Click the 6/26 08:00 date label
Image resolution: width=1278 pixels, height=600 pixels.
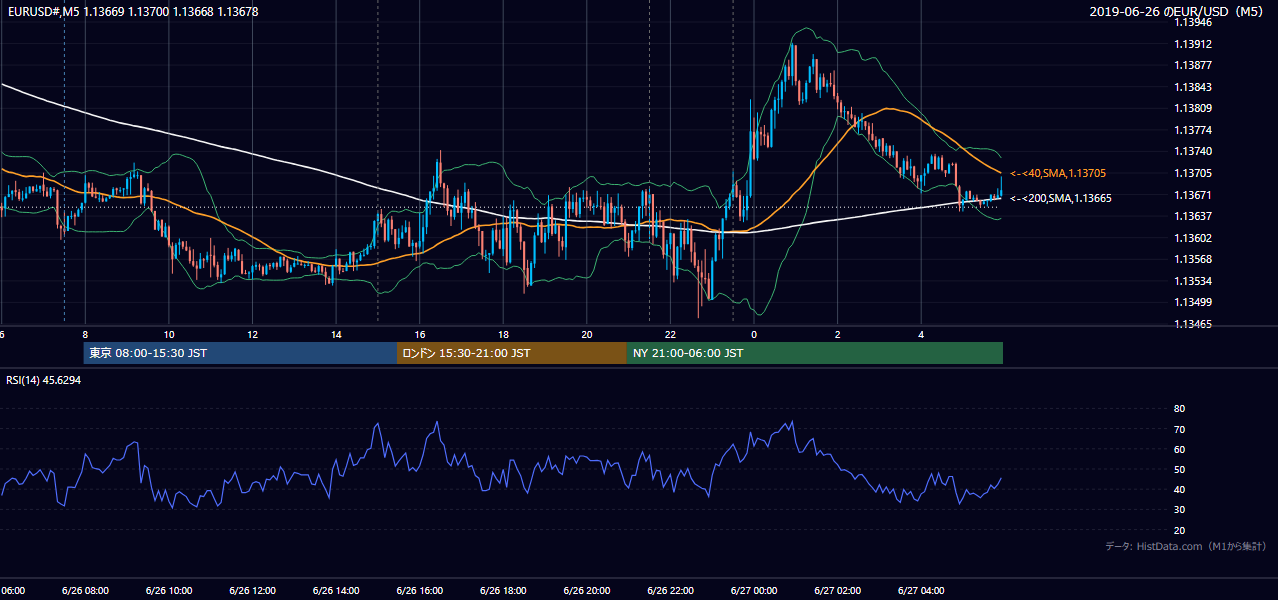tap(85, 591)
